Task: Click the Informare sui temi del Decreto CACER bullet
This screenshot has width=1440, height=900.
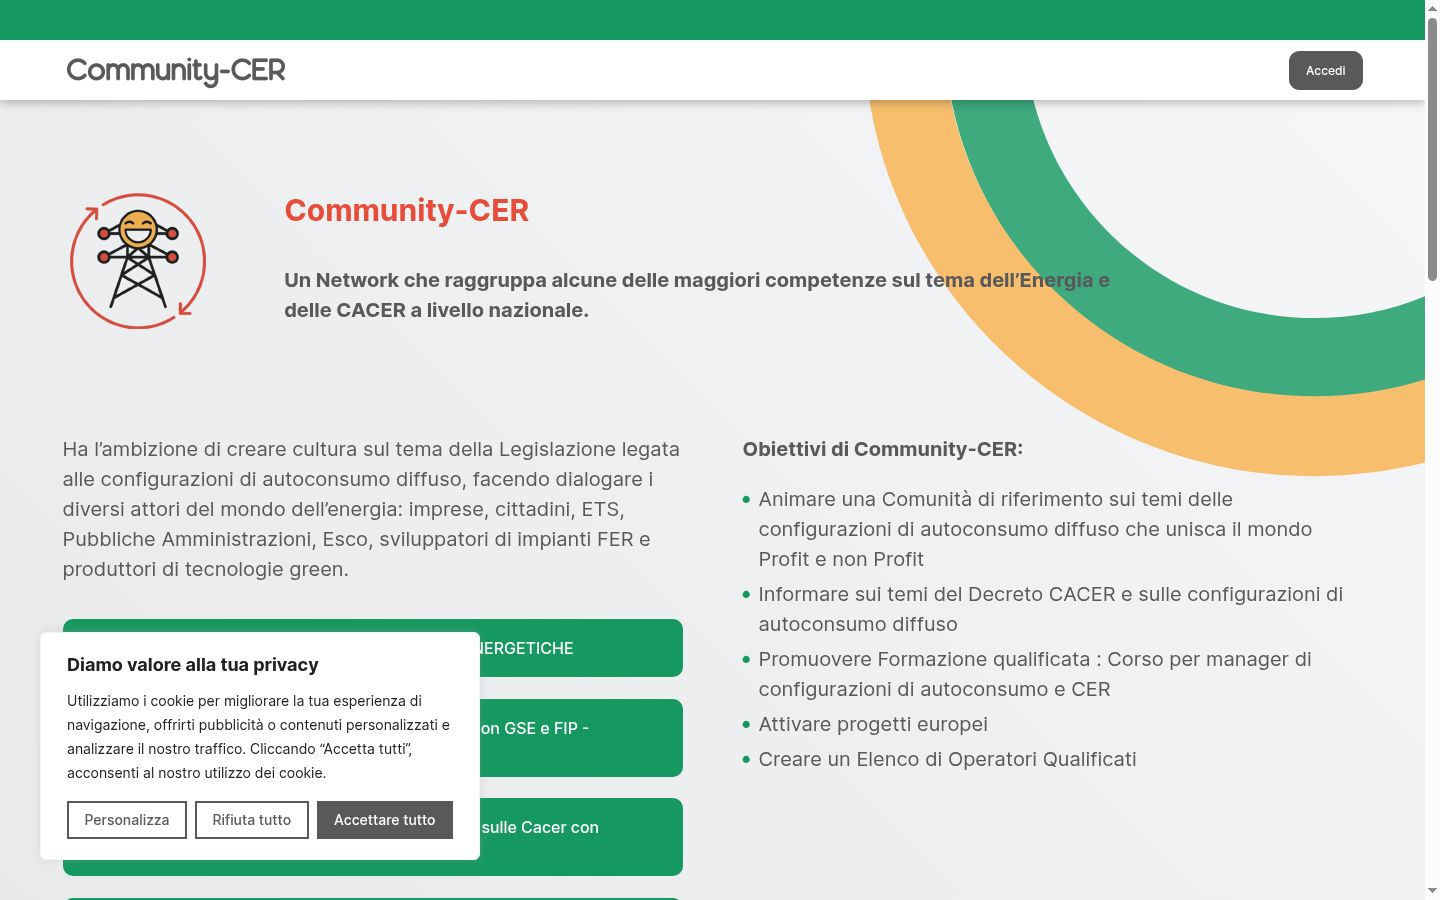Action: 1051,609
